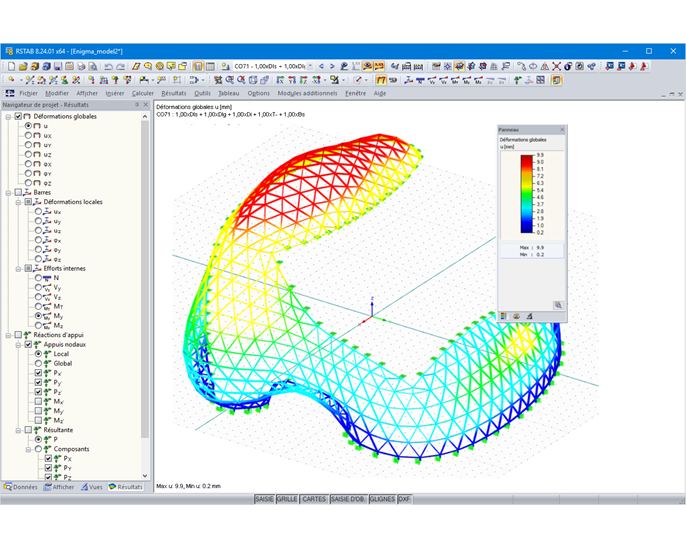Click the print icon in the toolbar
This screenshot has width=686, height=549.
(x=81, y=66)
